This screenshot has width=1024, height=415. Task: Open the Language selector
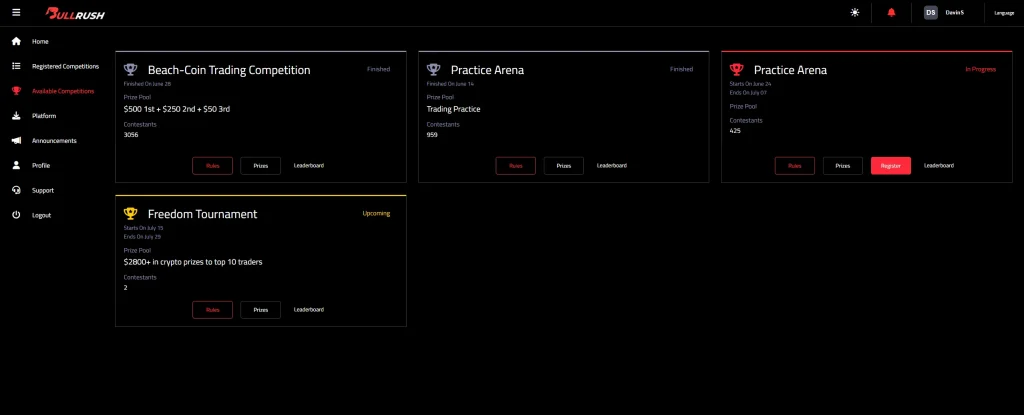(1004, 13)
